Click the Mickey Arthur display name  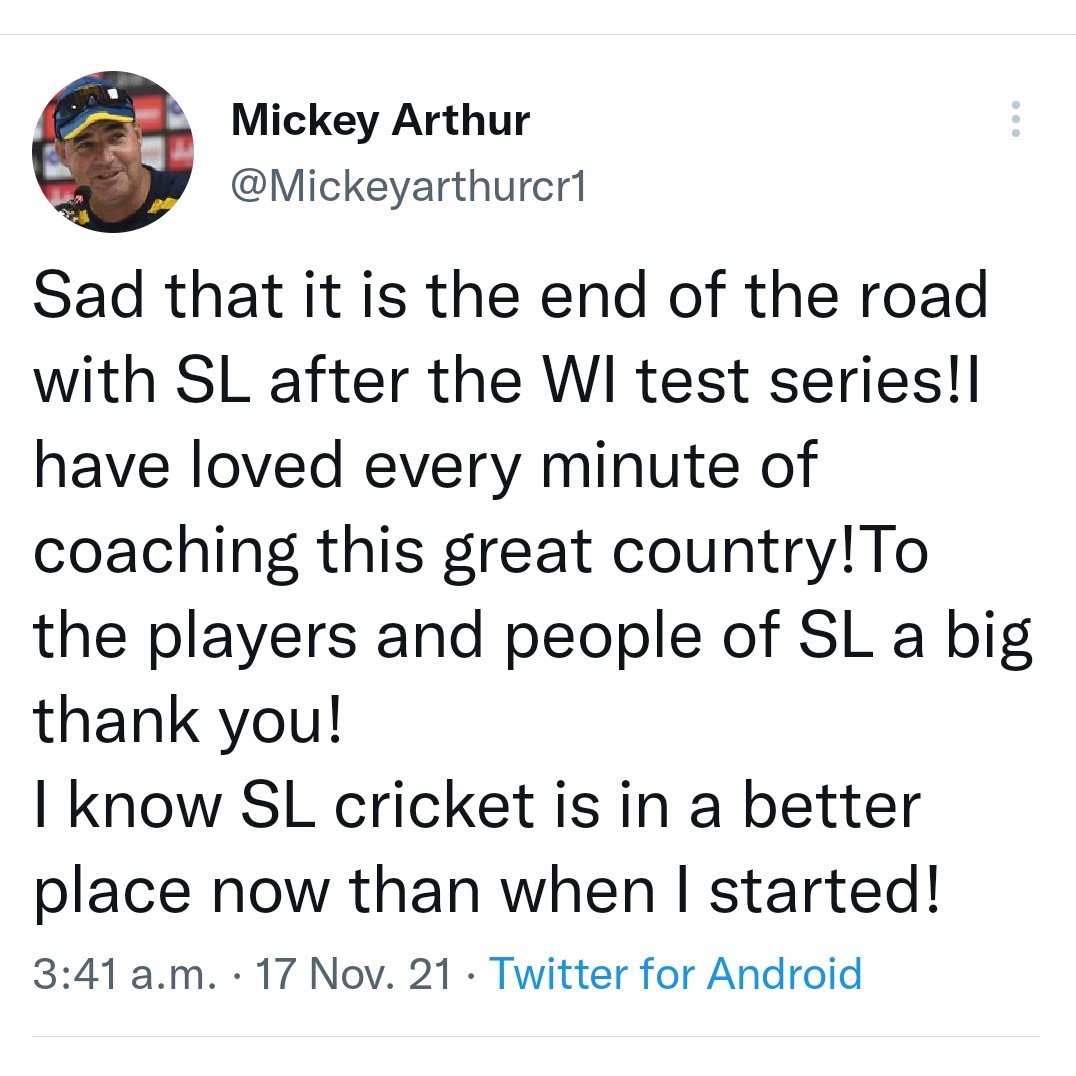380,121
